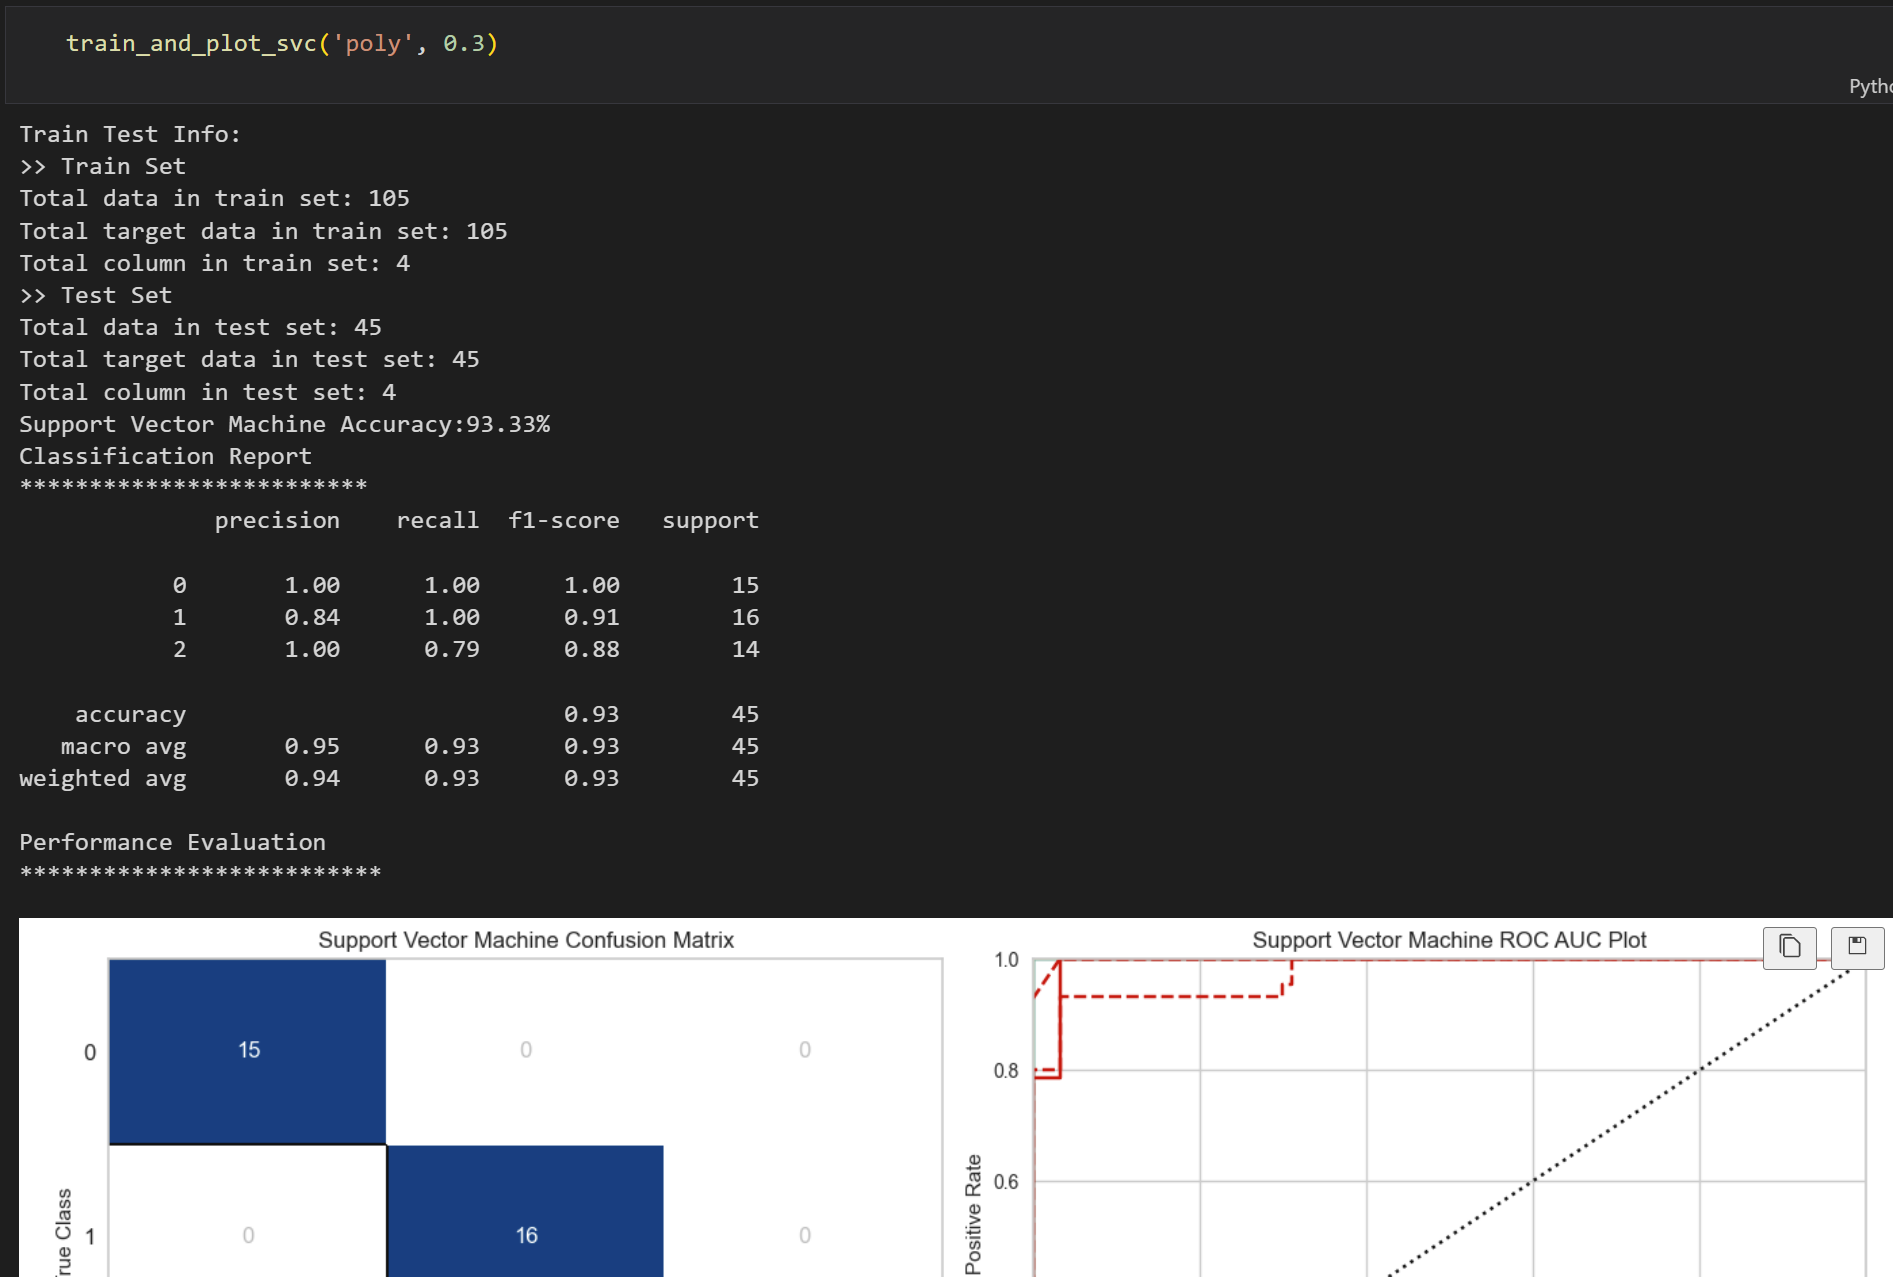Open the cell language mode picker (Python)
This screenshot has width=1893, height=1277.
1870,87
